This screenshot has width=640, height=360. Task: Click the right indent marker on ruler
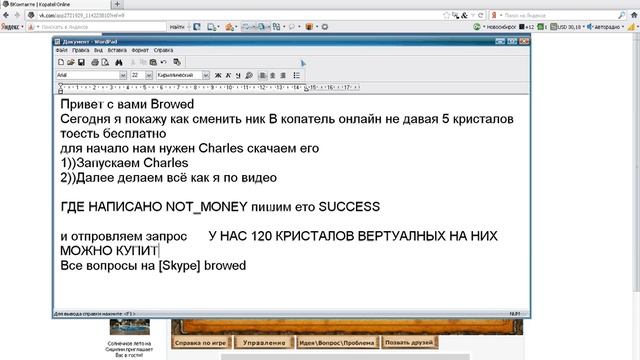[306, 88]
